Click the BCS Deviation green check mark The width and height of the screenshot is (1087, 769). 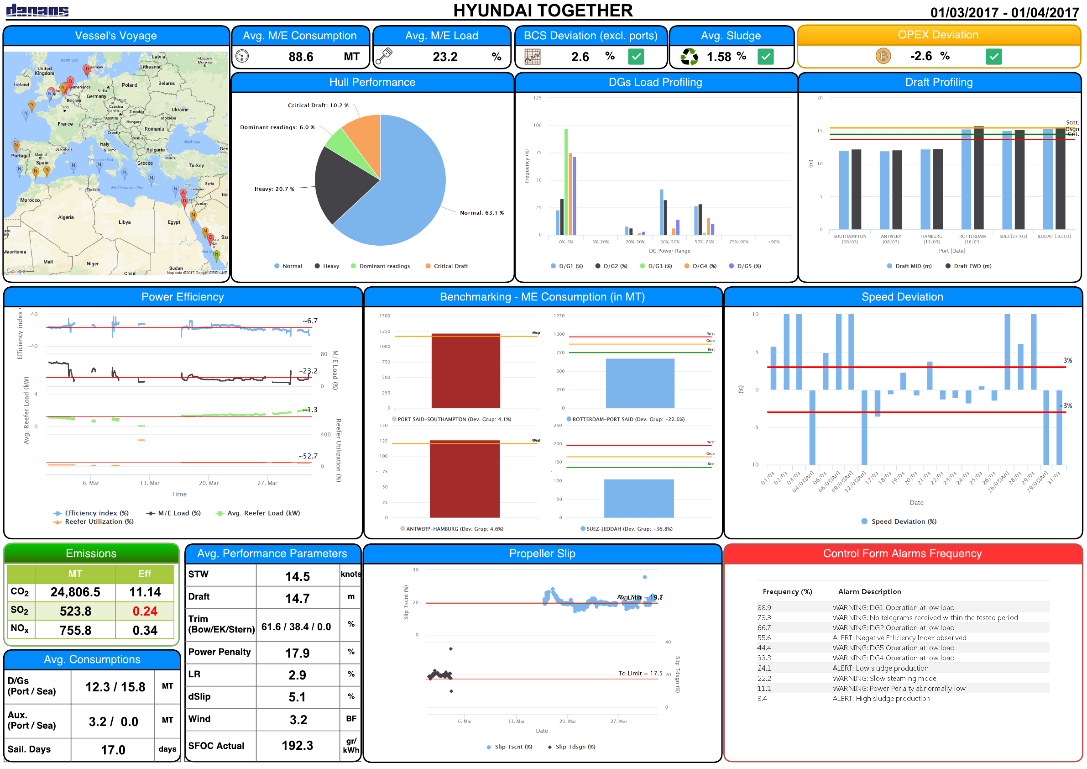636,57
